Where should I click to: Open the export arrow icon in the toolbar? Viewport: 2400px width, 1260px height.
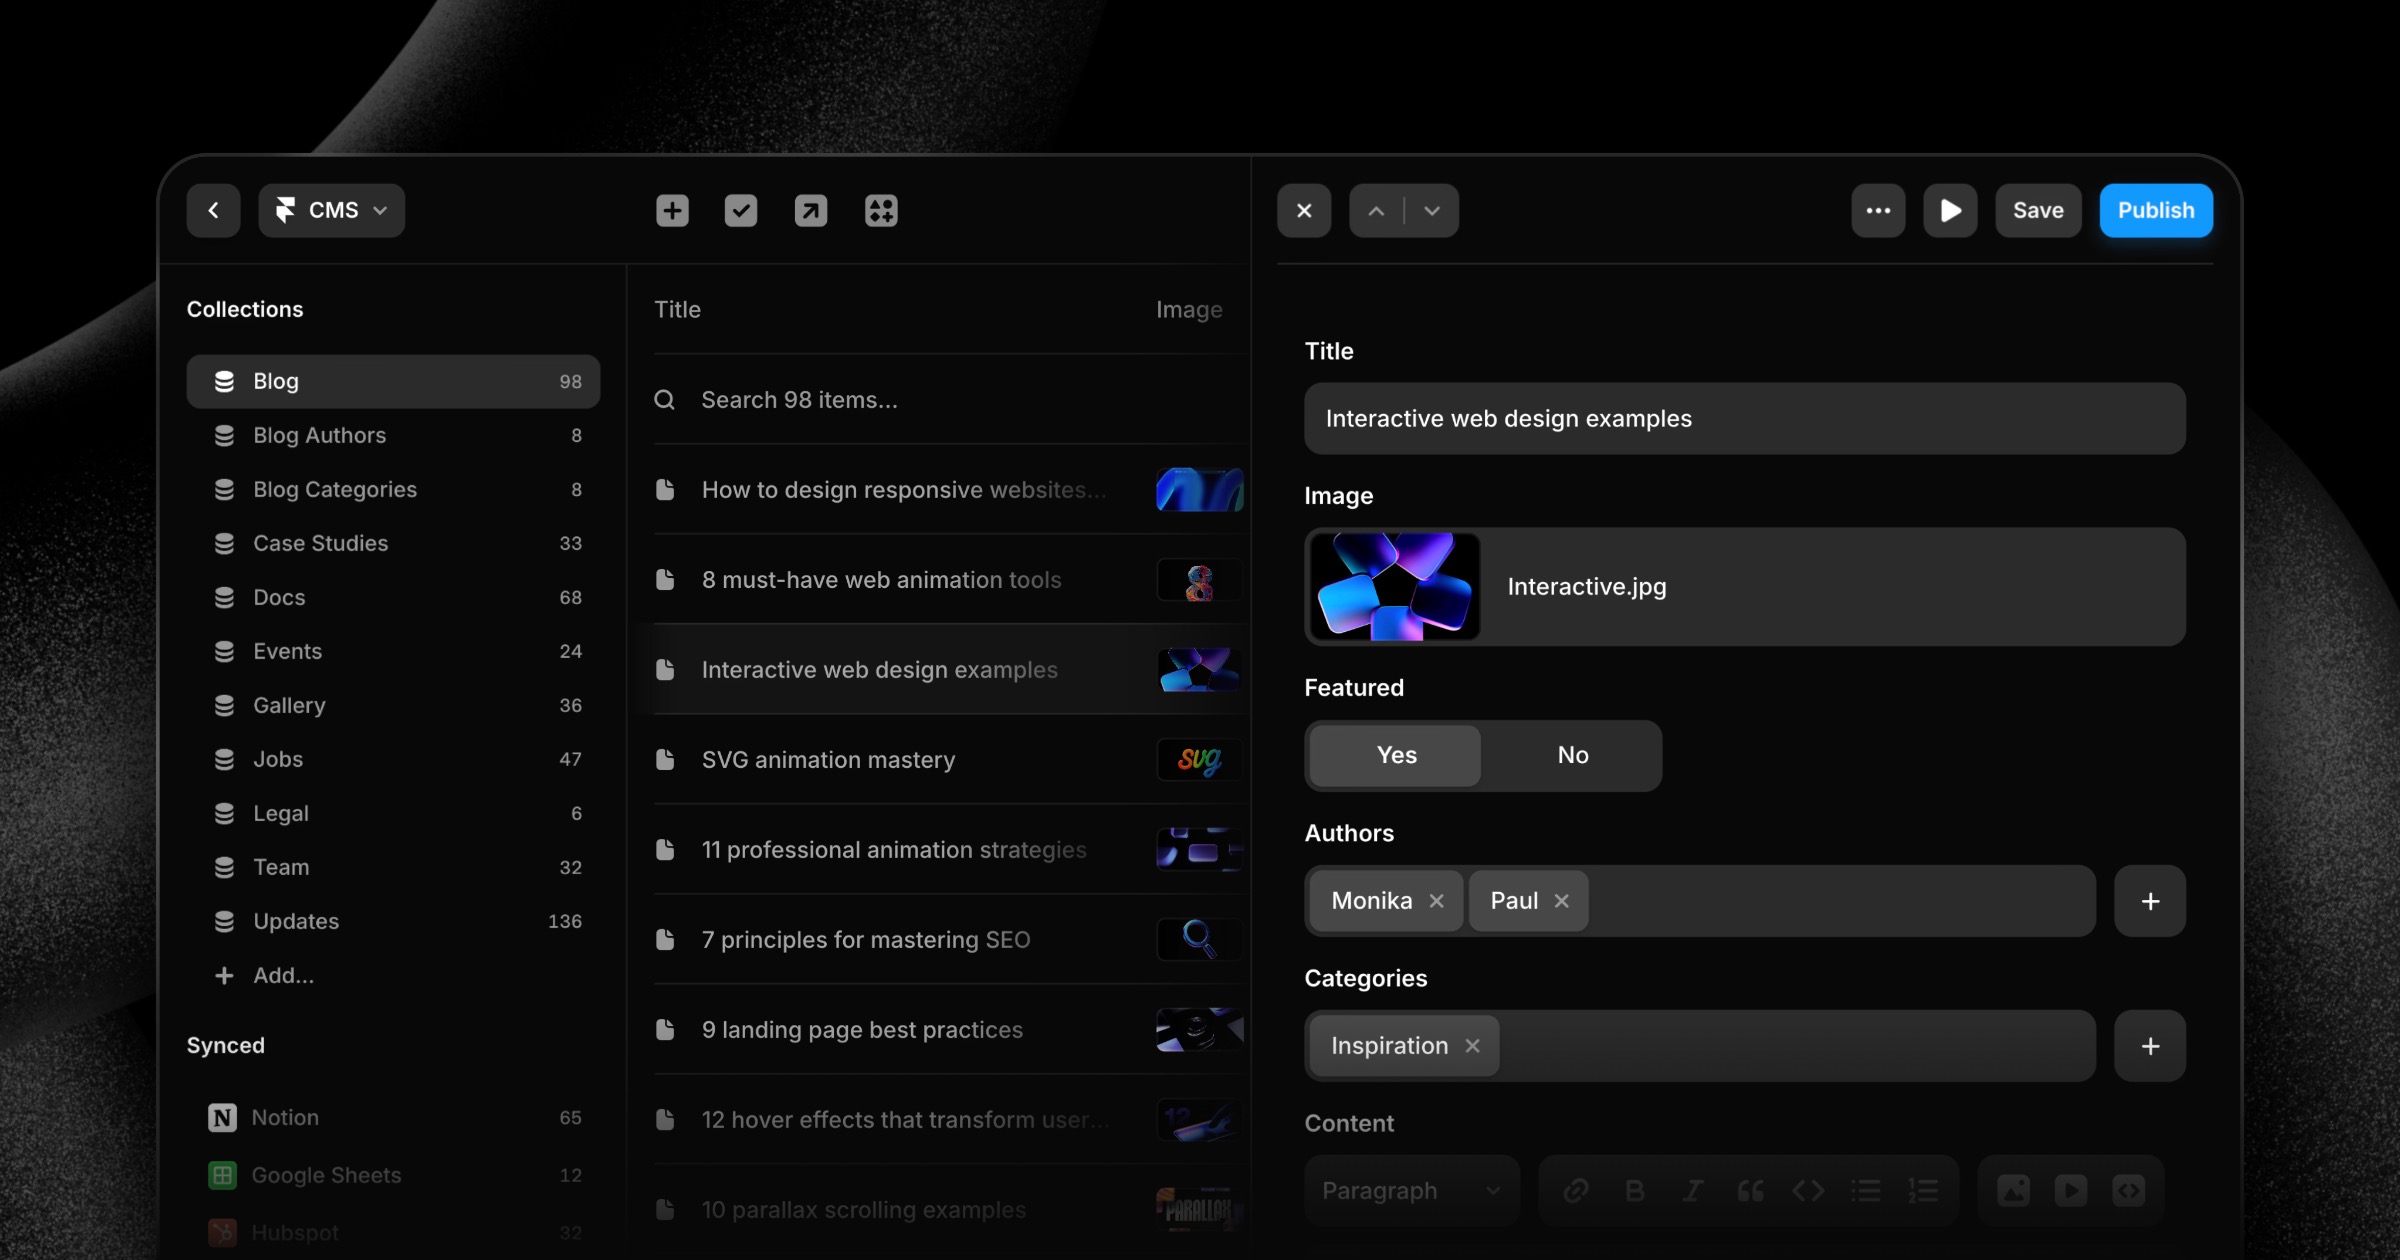coord(810,210)
